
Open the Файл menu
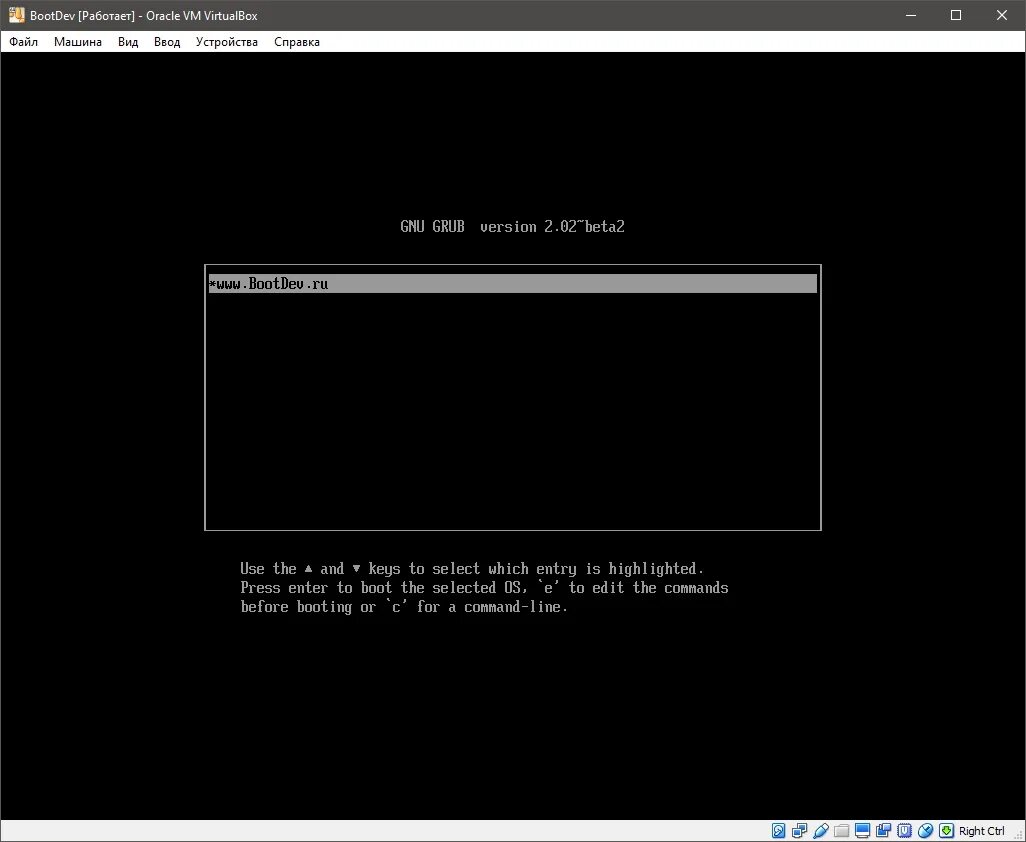click(x=24, y=42)
